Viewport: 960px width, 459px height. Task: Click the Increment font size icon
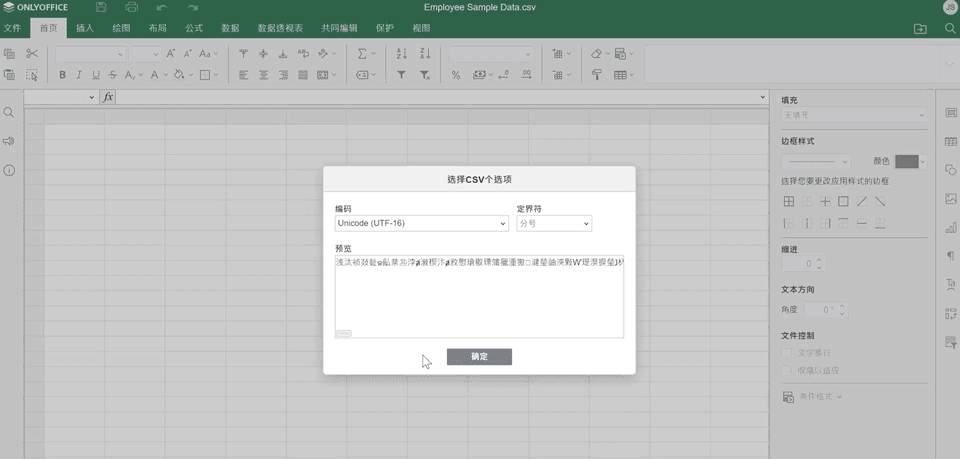[x=171, y=54]
